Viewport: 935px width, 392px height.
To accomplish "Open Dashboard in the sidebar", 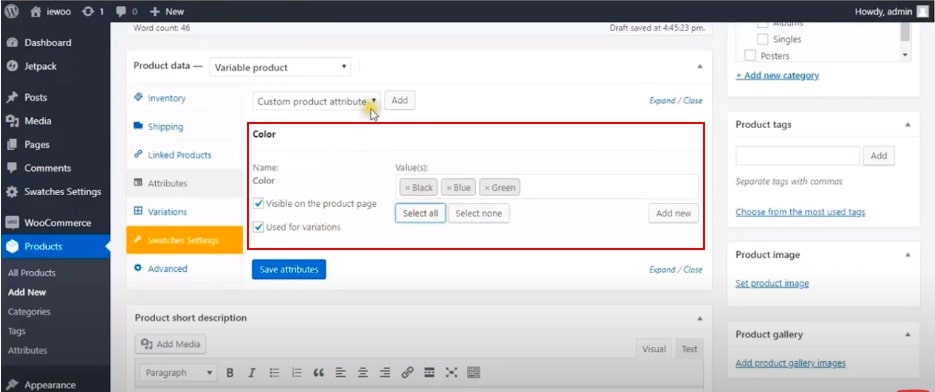I will 48,43.
